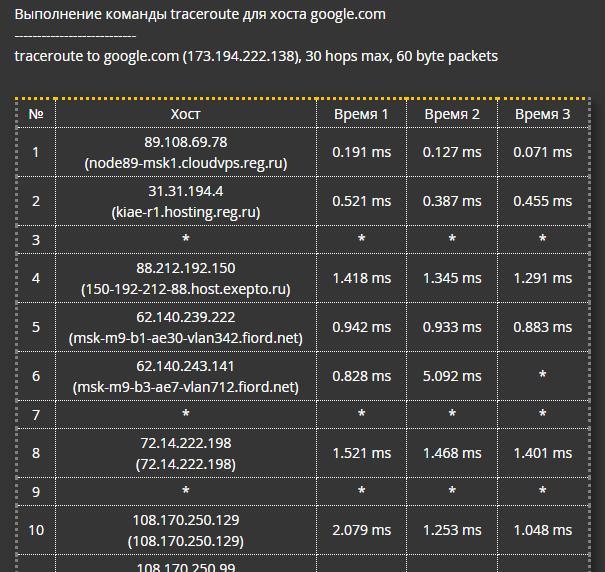Click the '№' column header

36,114
